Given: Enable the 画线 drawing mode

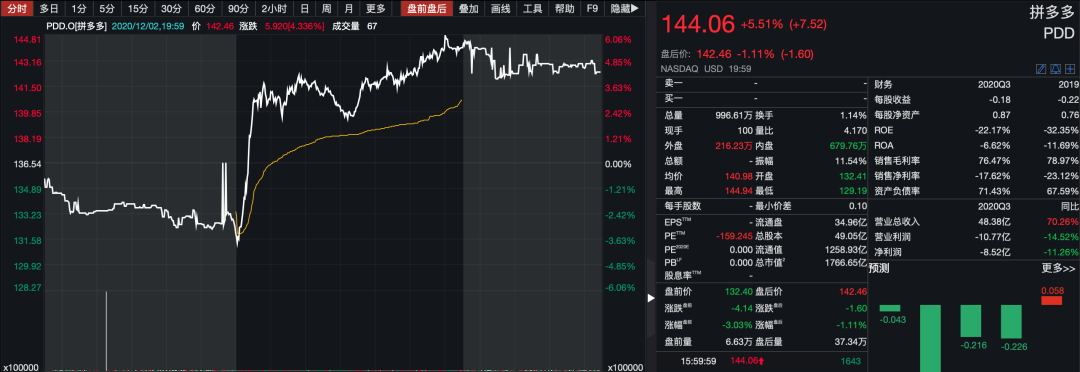Looking at the screenshot, I should coord(500,9).
